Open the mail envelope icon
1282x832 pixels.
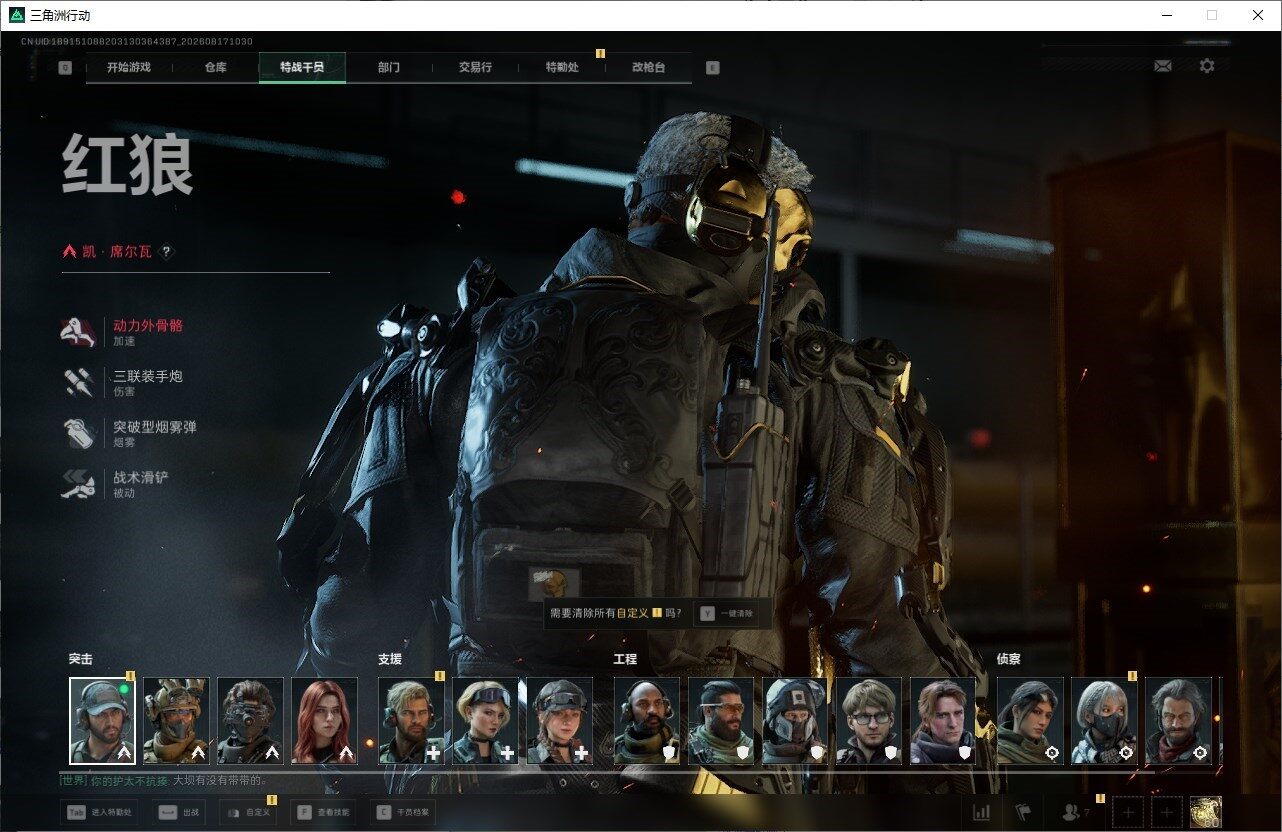pos(1162,66)
